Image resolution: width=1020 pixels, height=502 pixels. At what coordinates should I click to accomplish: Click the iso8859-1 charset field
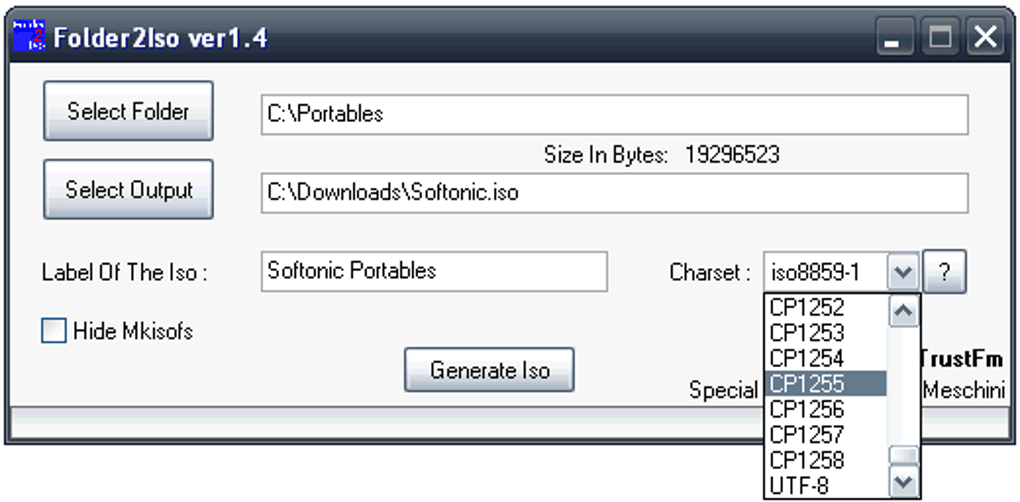[826, 272]
